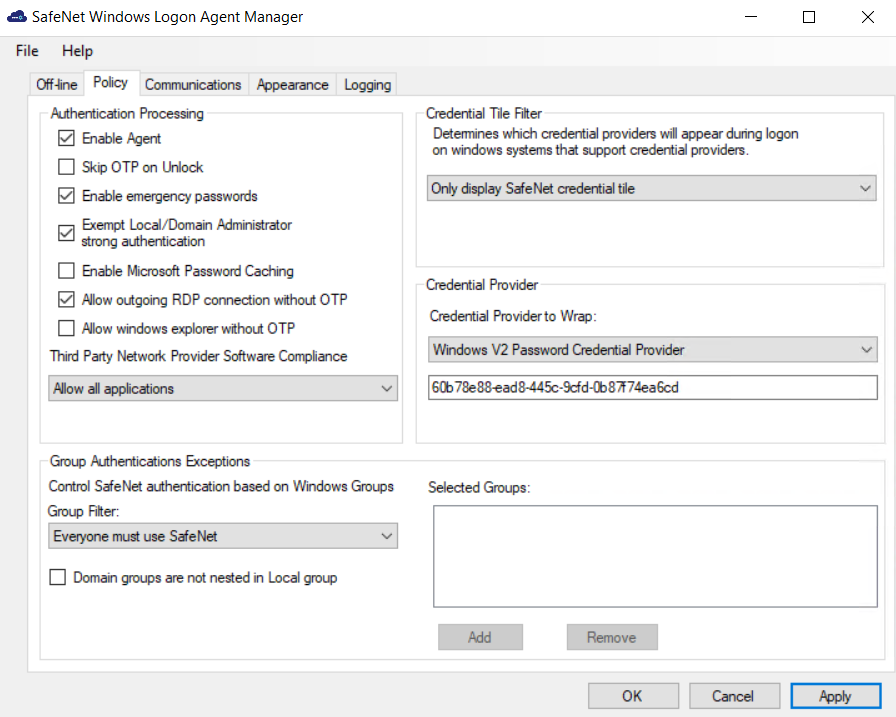The height and width of the screenshot is (717, 896).
Task: Click the Remove group button
Action: [x=612, y=637]
